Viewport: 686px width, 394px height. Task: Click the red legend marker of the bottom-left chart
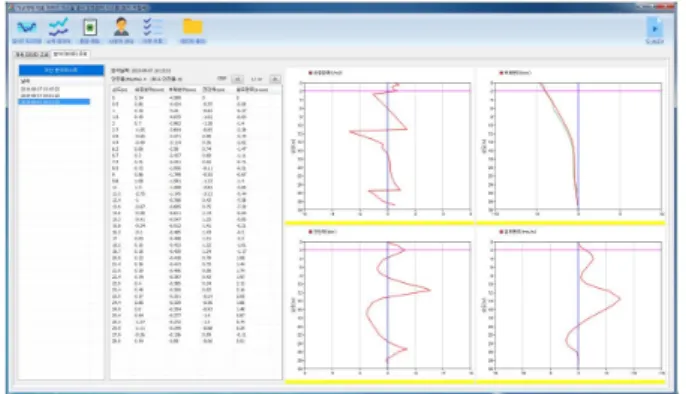pos(310,232)
